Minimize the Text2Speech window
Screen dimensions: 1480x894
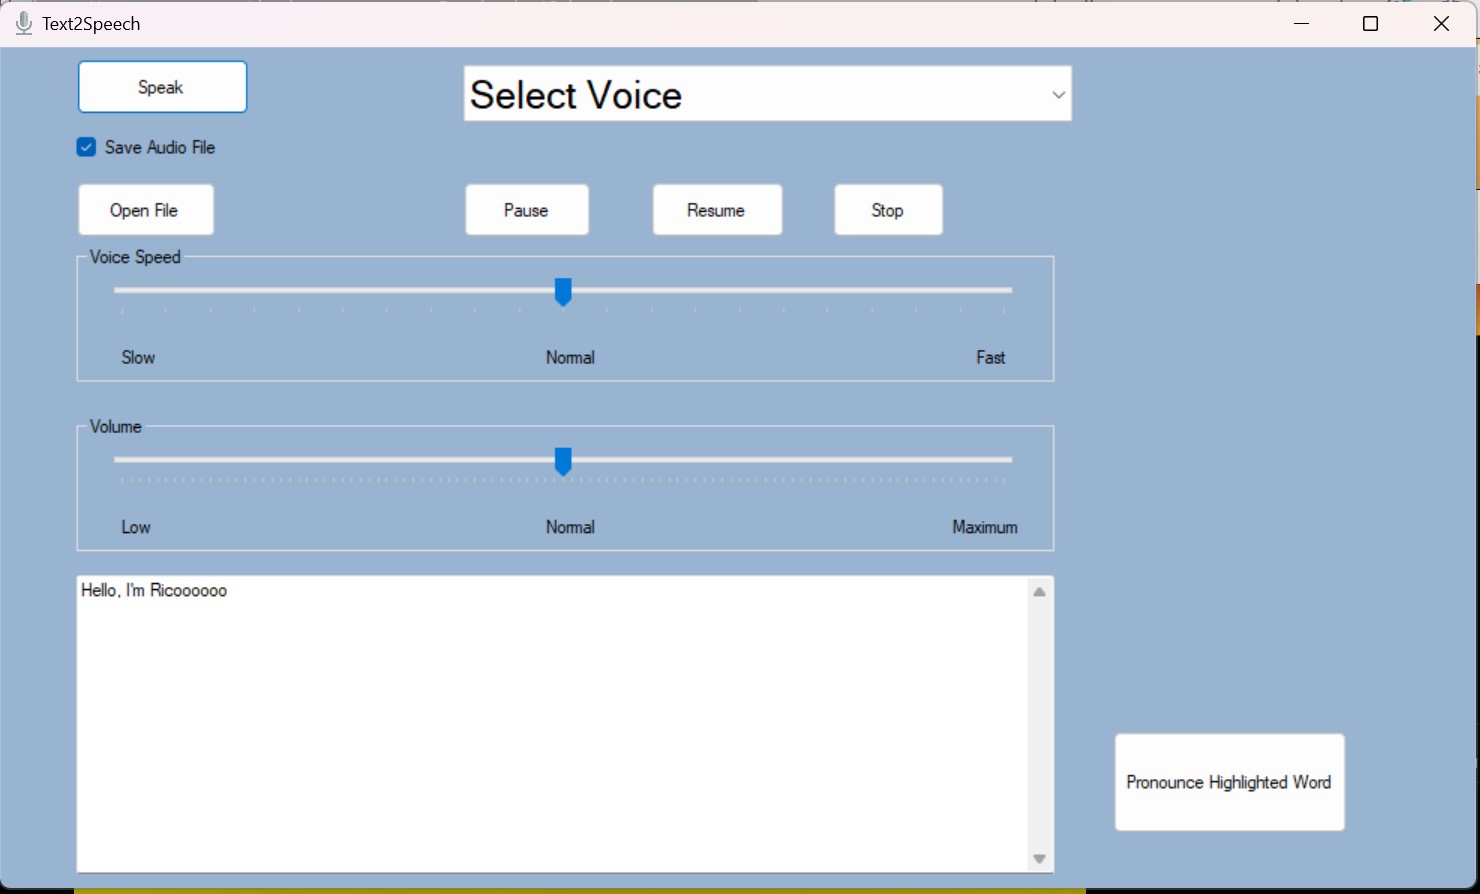point(1301,24)
